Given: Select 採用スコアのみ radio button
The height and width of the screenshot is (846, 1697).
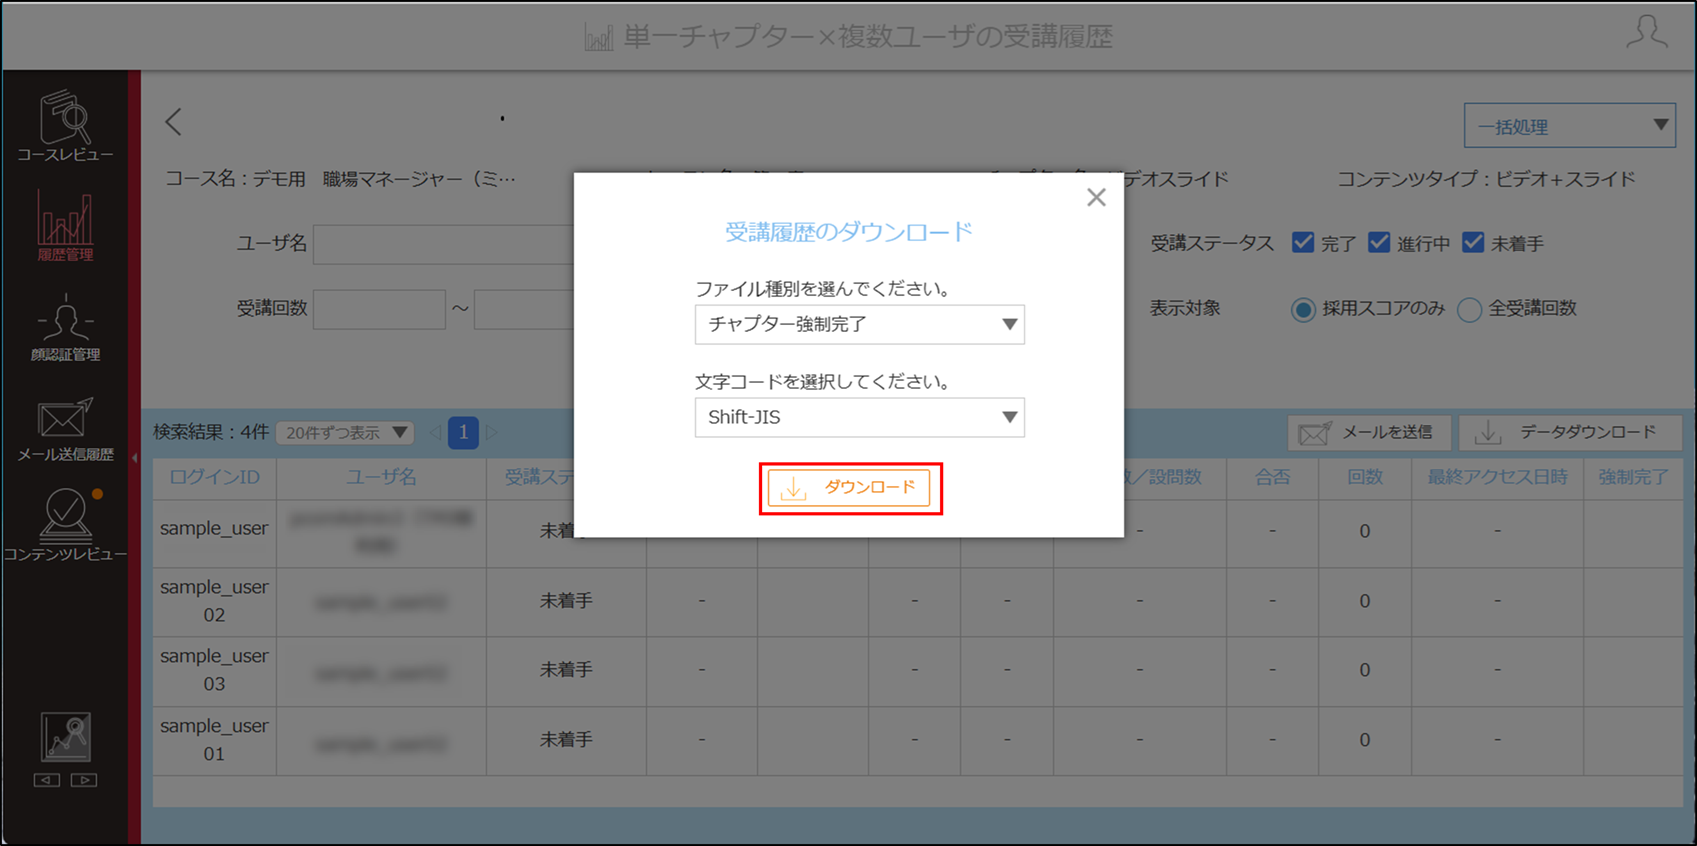Looking at the screenshot, I should click(x=1302, y=309).
